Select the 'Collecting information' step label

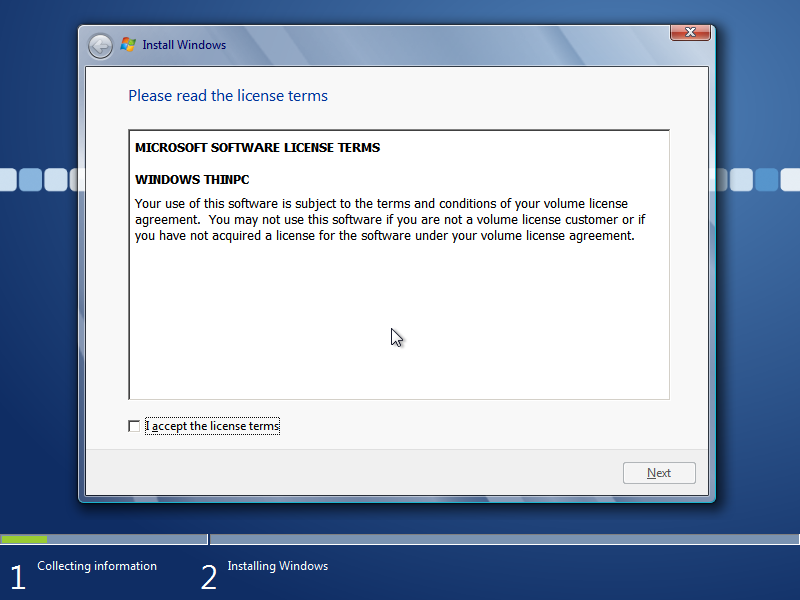tap(97, 566)
